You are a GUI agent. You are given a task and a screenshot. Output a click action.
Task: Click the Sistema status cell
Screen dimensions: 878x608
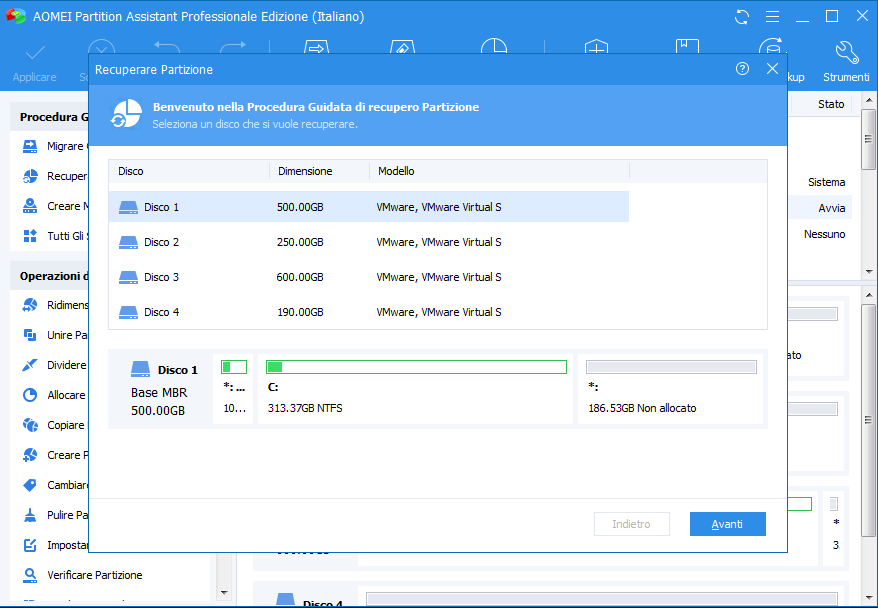click(826, 182)
